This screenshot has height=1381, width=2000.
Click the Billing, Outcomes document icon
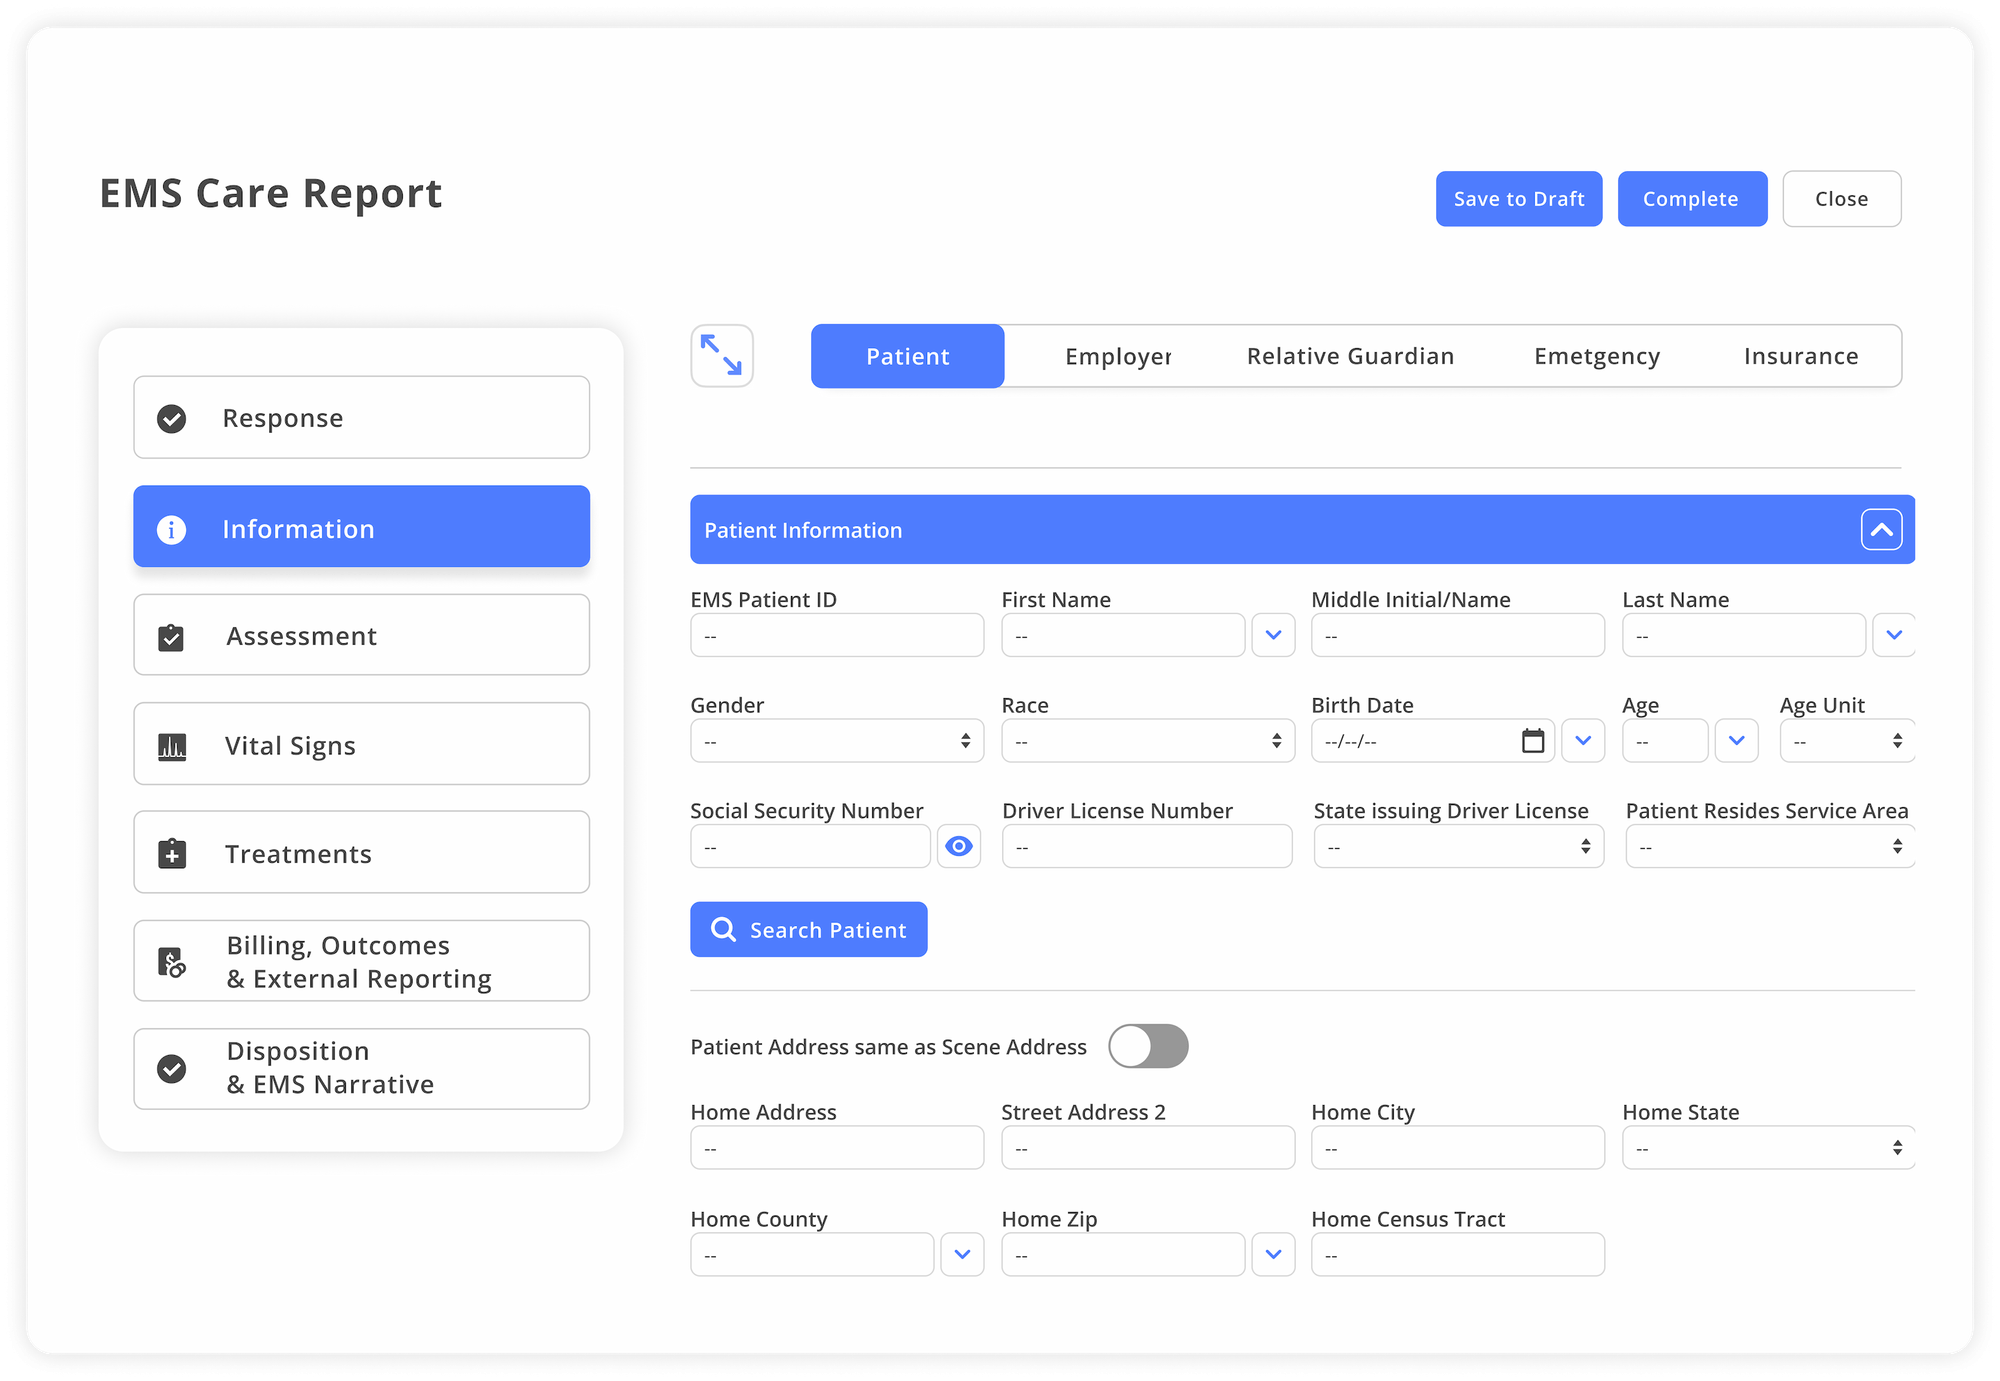(172, 962)
